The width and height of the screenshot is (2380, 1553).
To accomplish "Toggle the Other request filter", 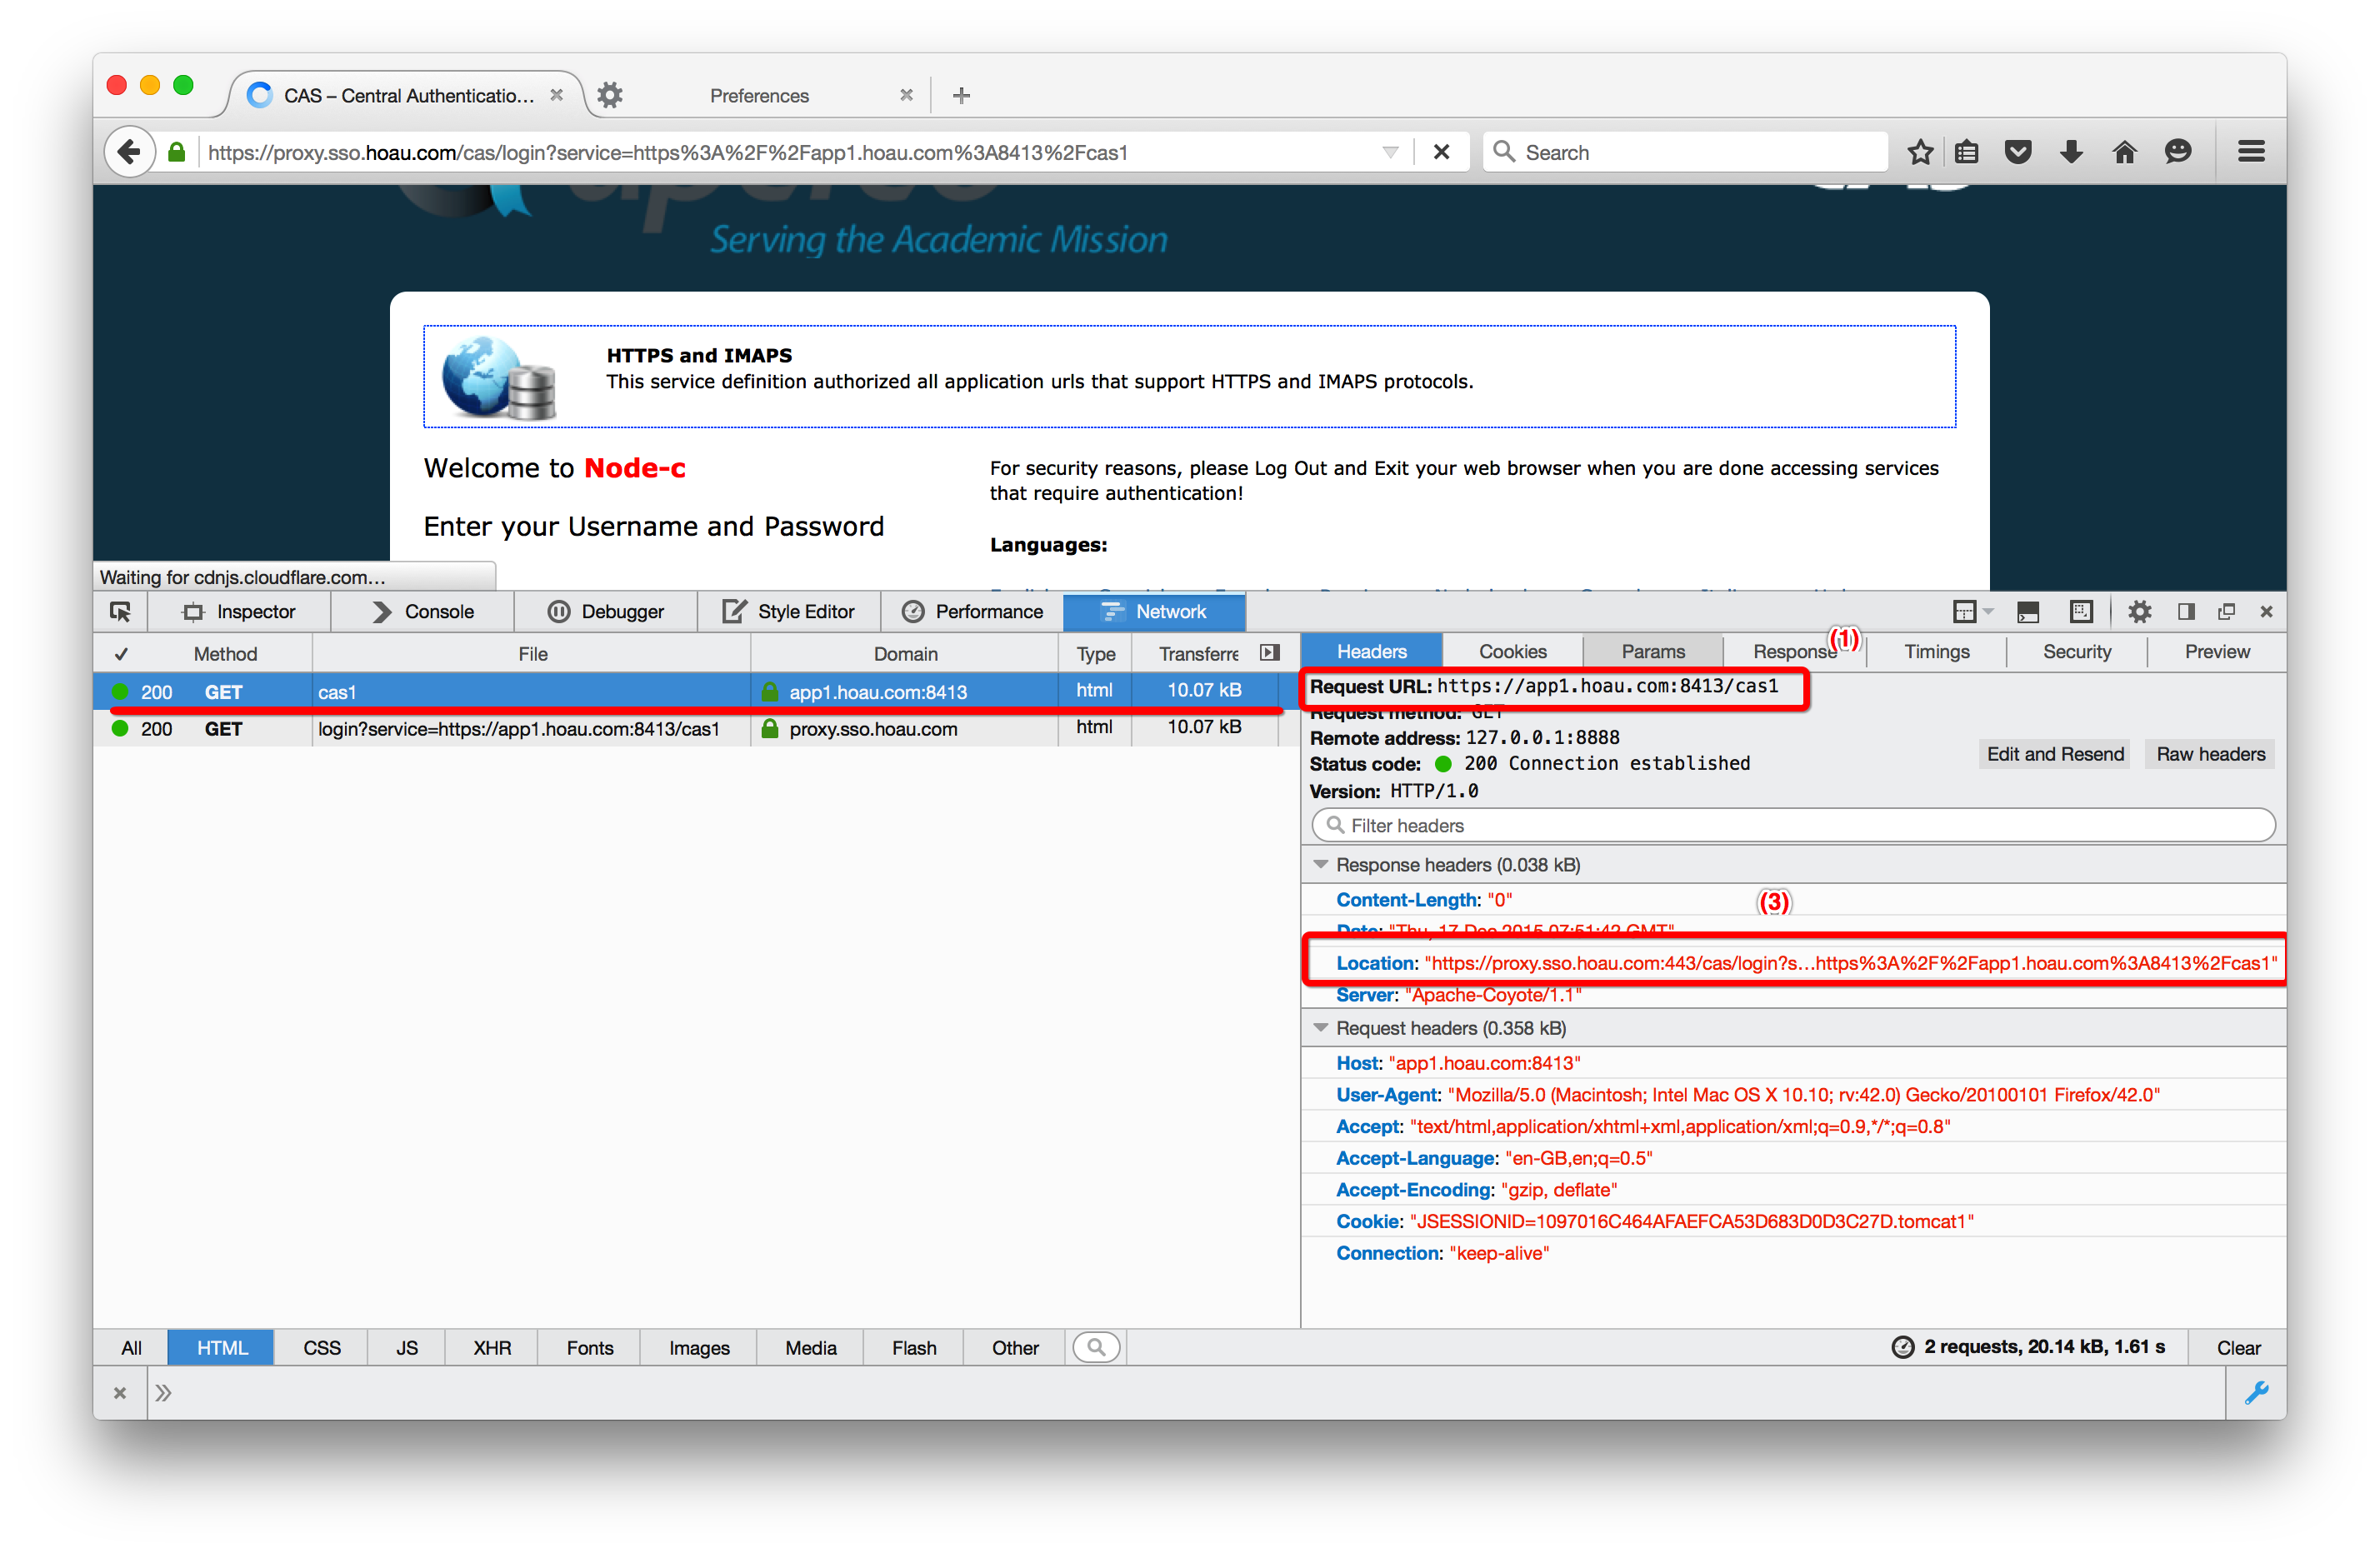I will 1014,1347.
